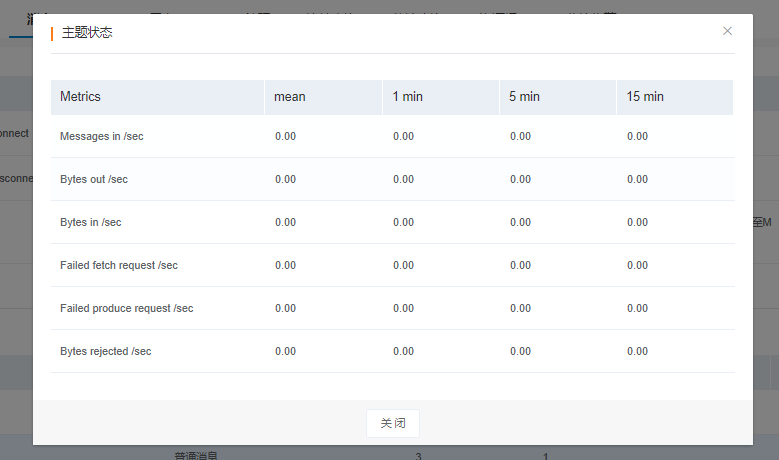Click the 主题状态 dialog title
This screenshot has width=779, height=460.
(87, 33)
